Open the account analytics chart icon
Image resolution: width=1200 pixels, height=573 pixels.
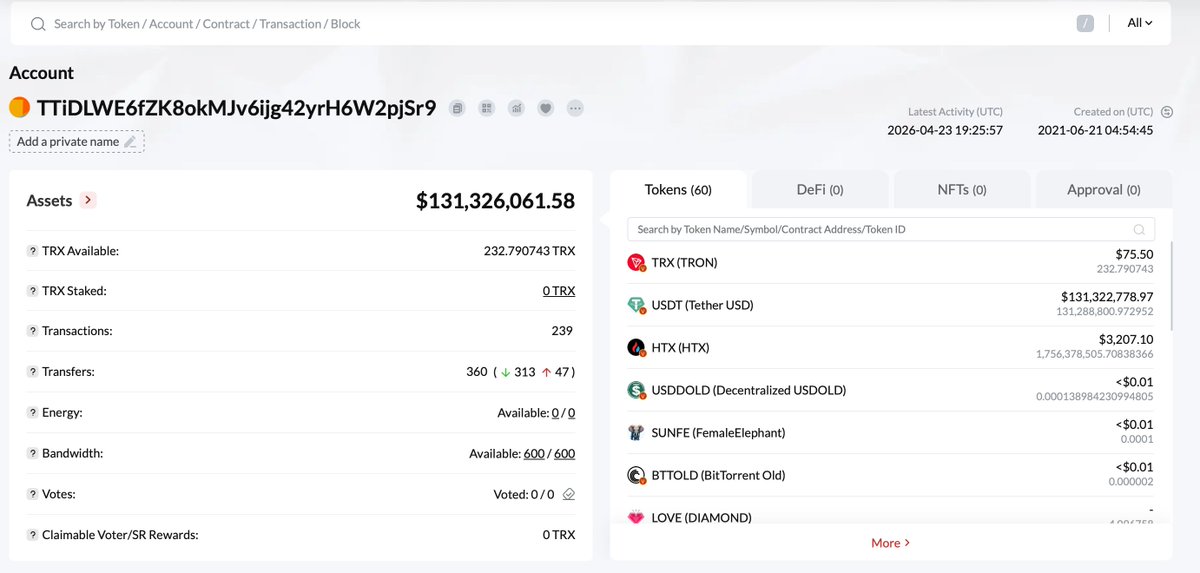pos(516,108)
